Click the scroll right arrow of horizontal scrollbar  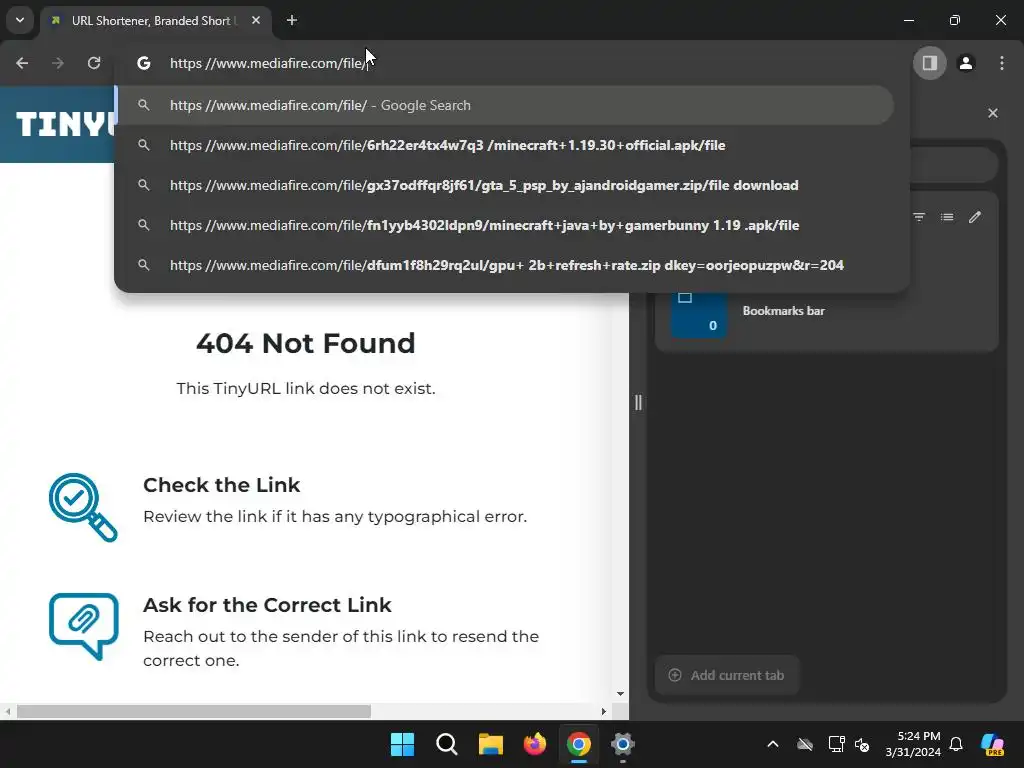coord(603,711)
